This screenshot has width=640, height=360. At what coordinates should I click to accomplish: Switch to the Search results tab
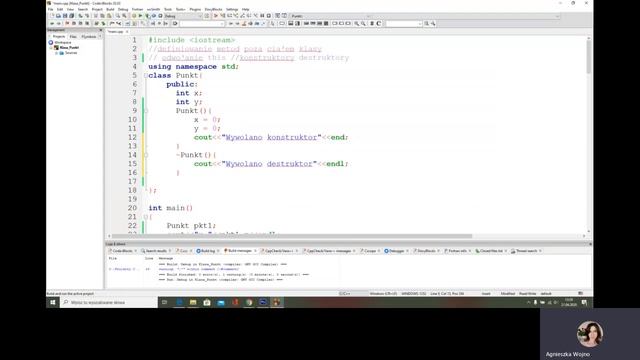[155, 251]
